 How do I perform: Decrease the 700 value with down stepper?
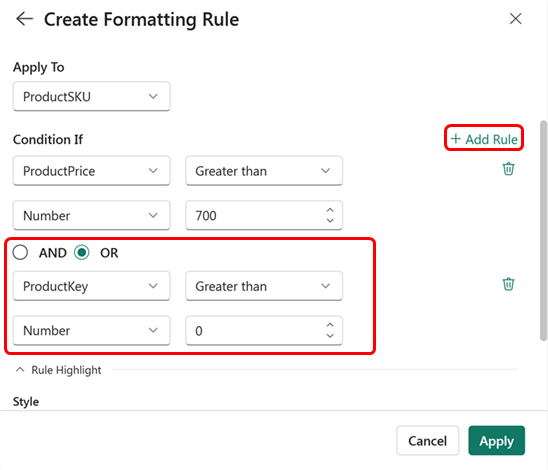[330, 220]
